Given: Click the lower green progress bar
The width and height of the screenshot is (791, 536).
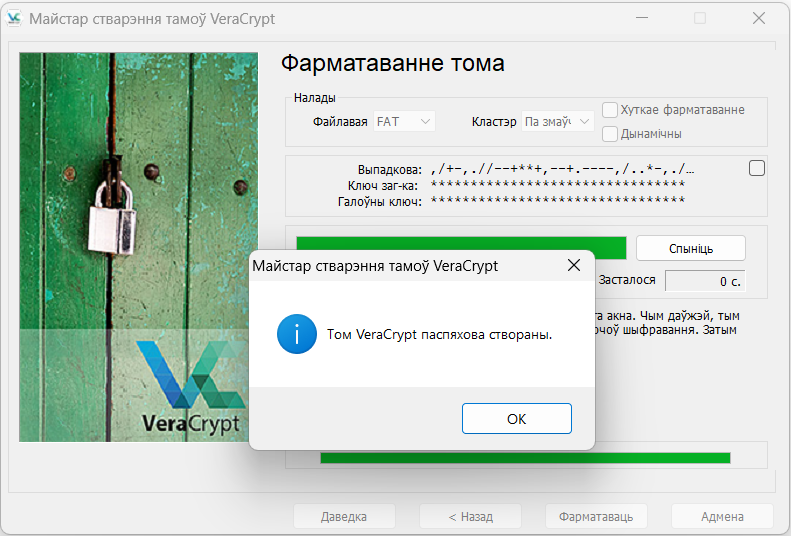Looking at the screenshot, I should pos(525,458).
